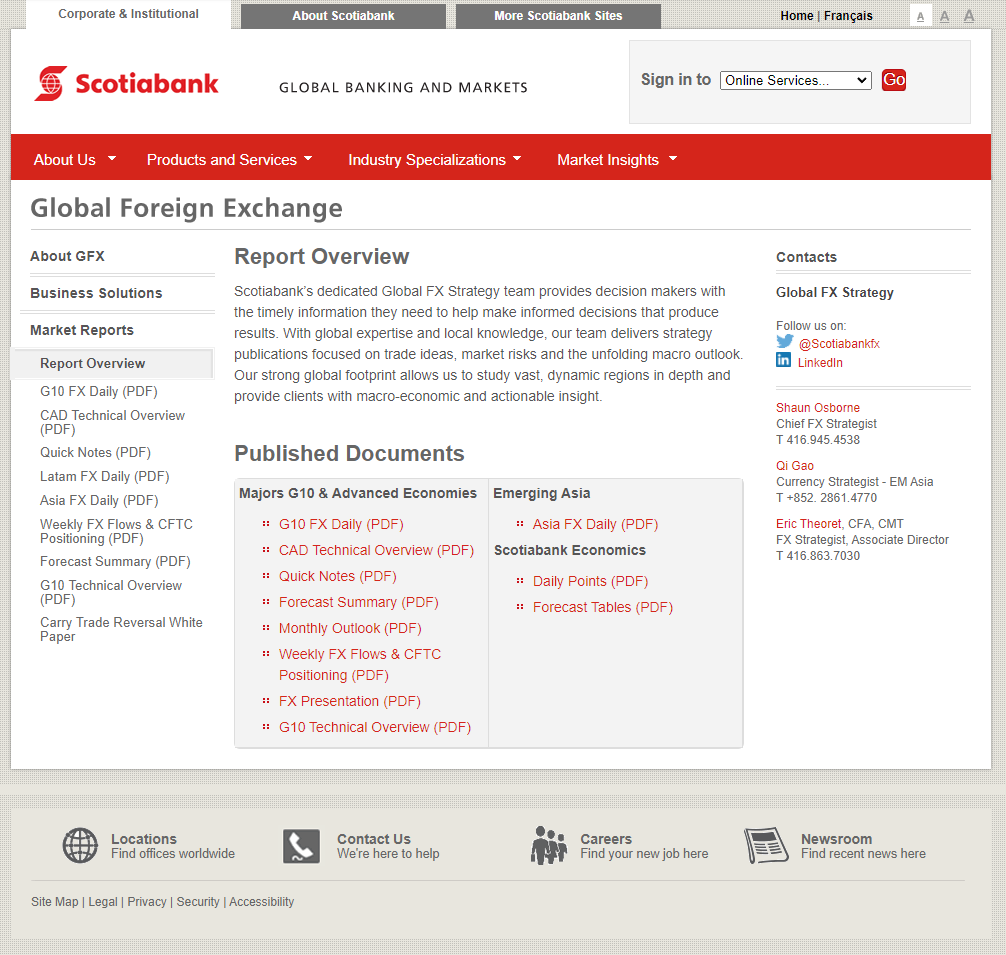Click the Scotiabank logo

tap(126, 83)
